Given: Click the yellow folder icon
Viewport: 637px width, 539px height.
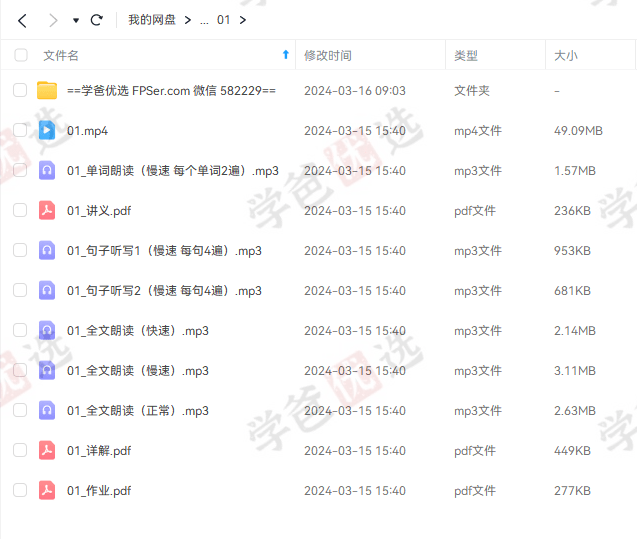Looking at the screenshot, I should coord(47,90).
